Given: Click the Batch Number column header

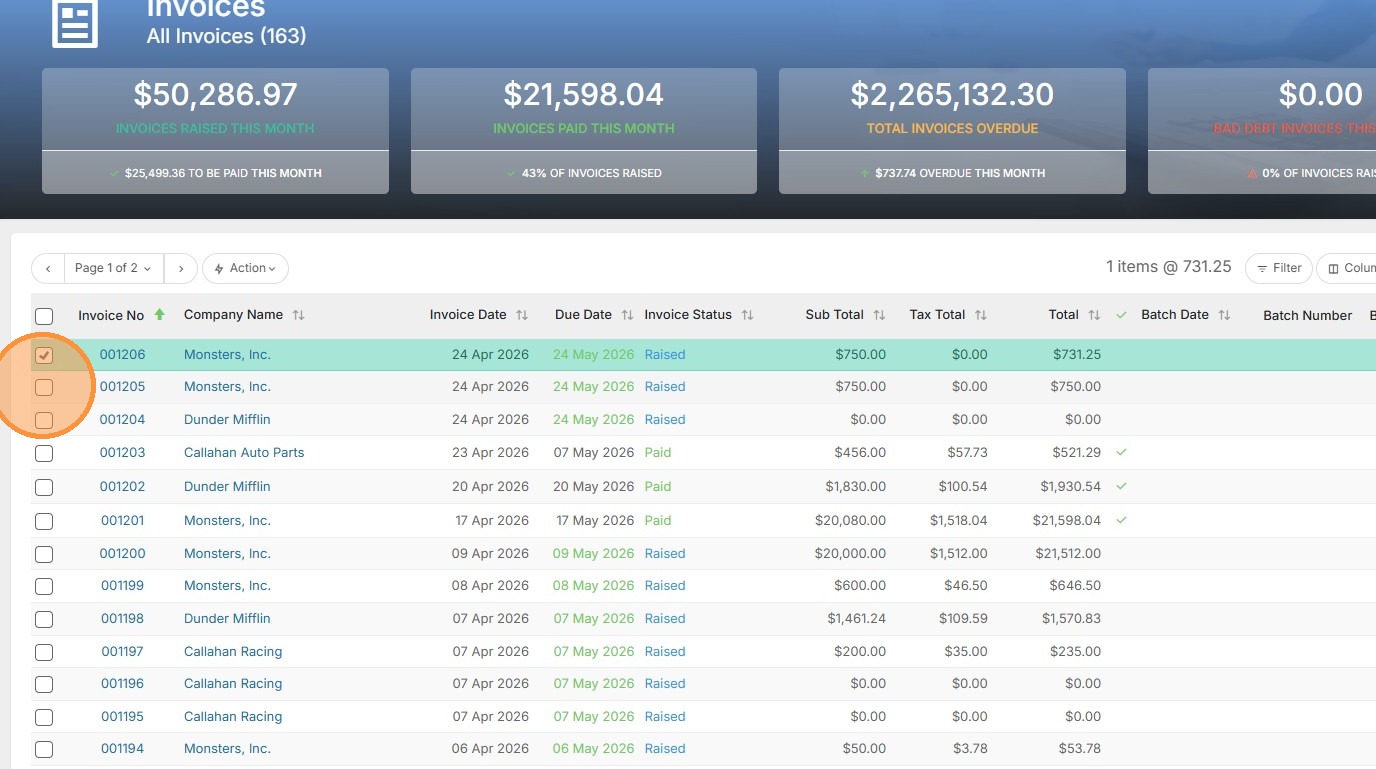Looking at the screenshot, I should [1307, 315].
